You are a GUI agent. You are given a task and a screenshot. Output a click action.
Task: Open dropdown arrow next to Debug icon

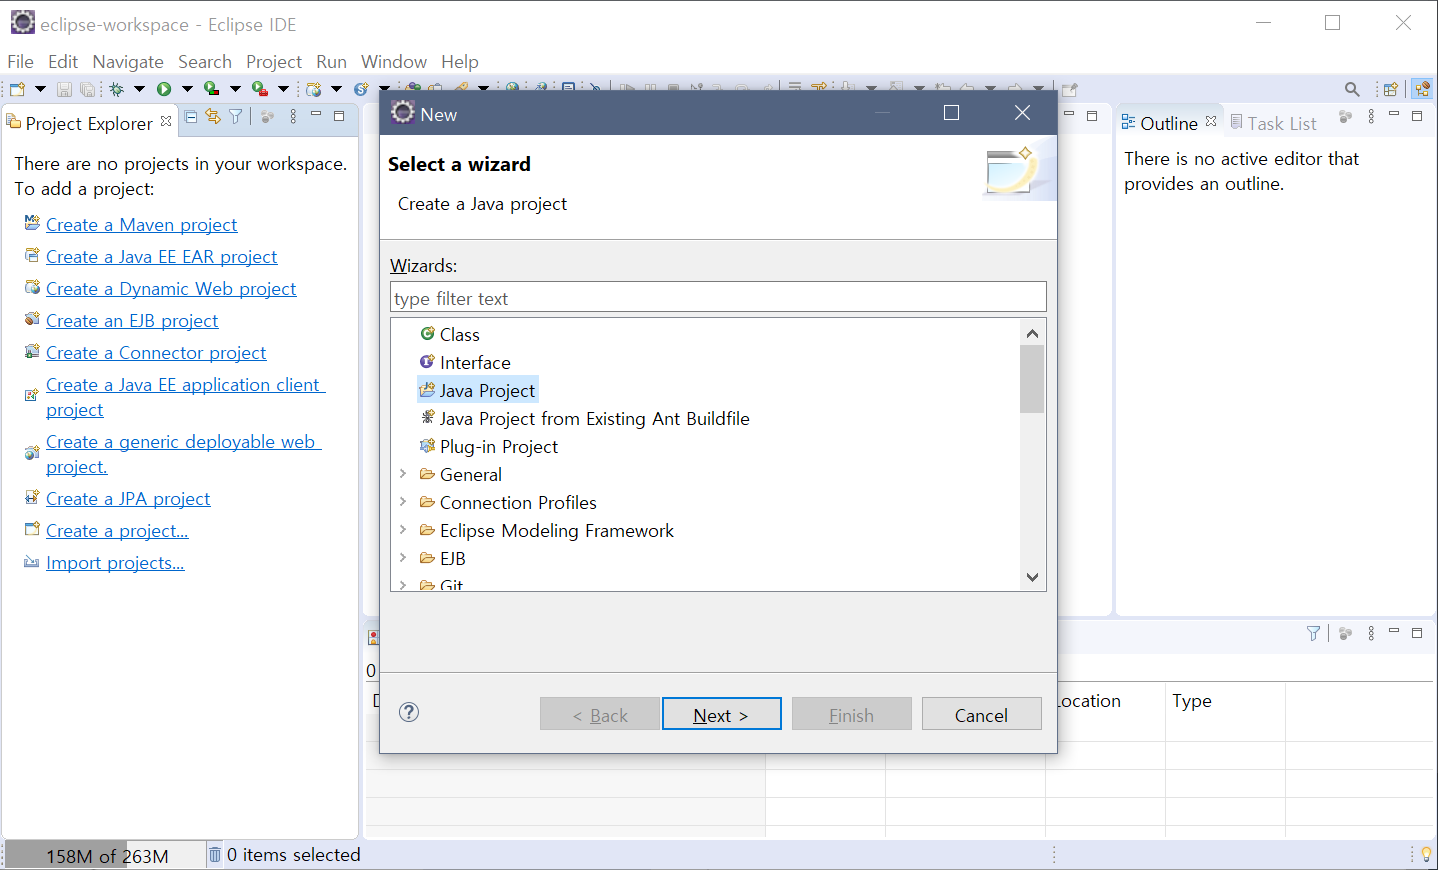coord(139,89)
